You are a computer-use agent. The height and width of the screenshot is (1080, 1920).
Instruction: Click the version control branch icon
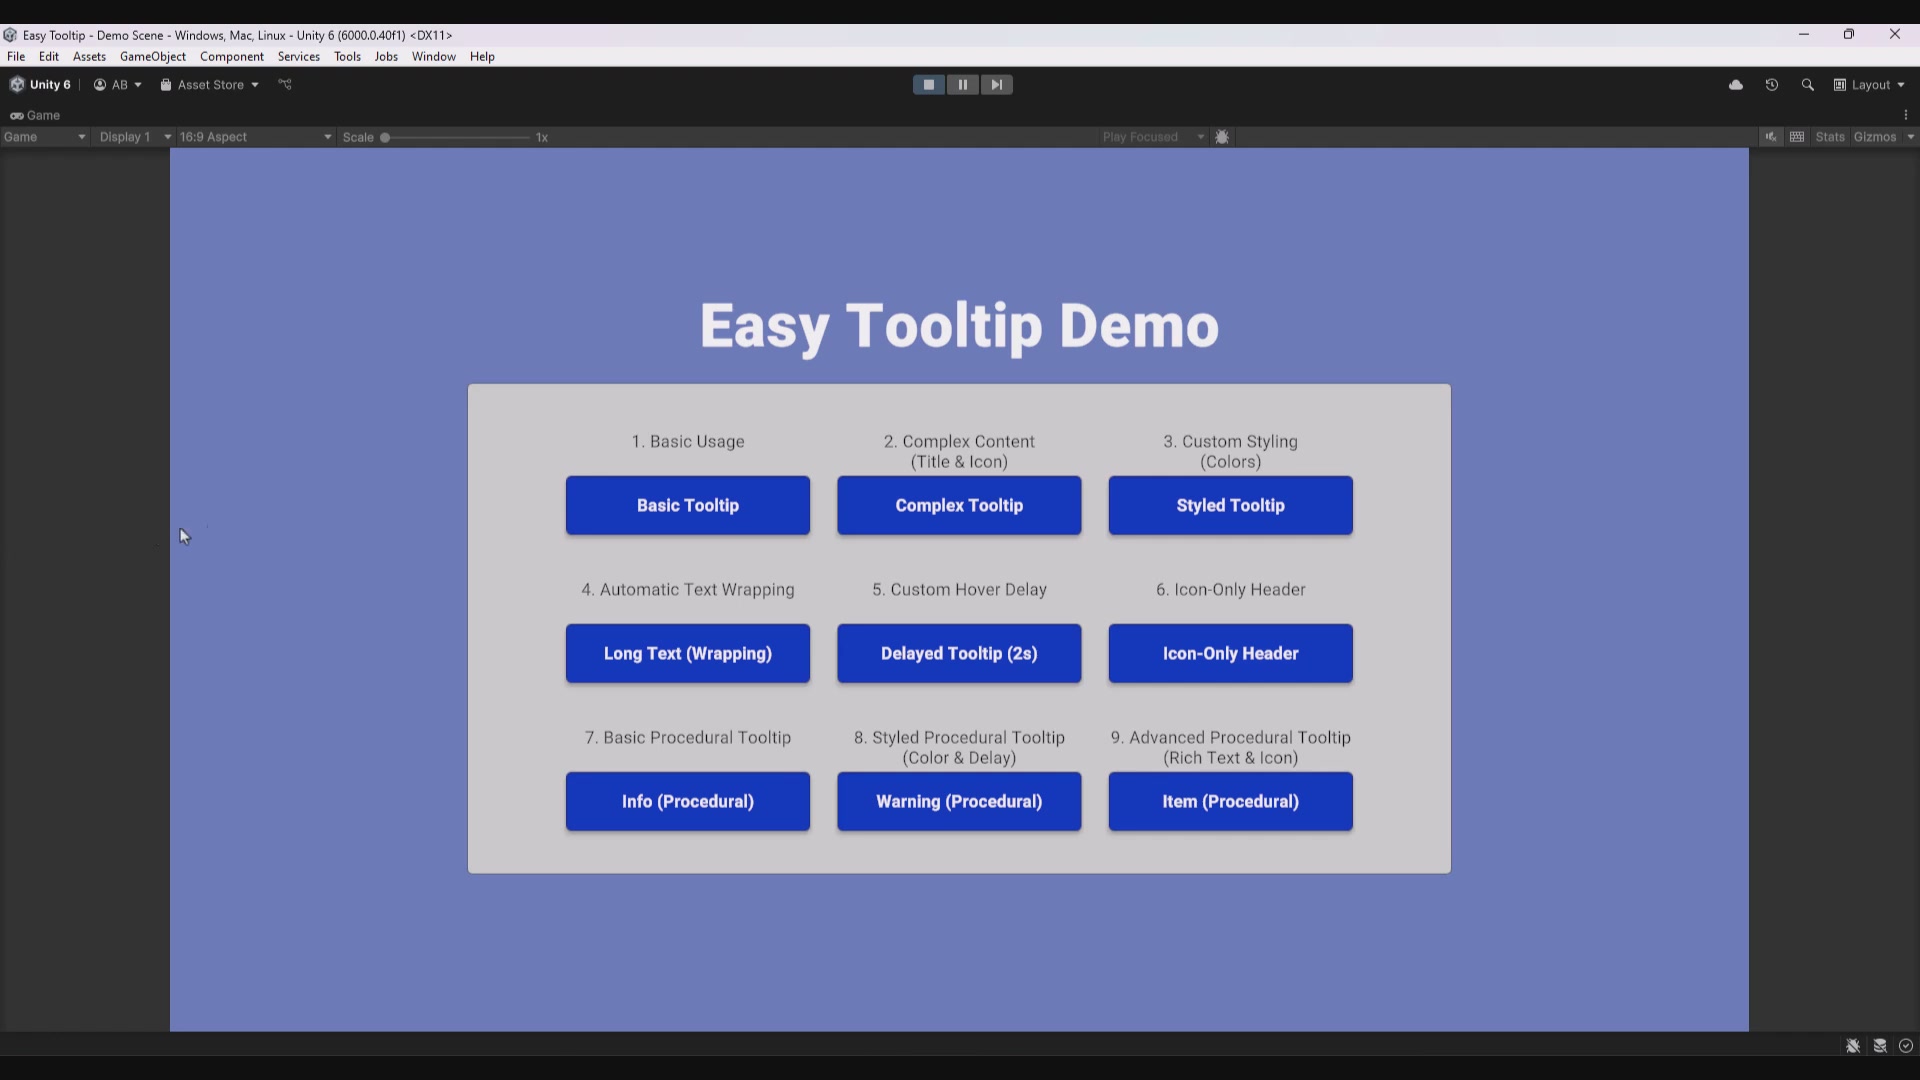tap(285, 85)
